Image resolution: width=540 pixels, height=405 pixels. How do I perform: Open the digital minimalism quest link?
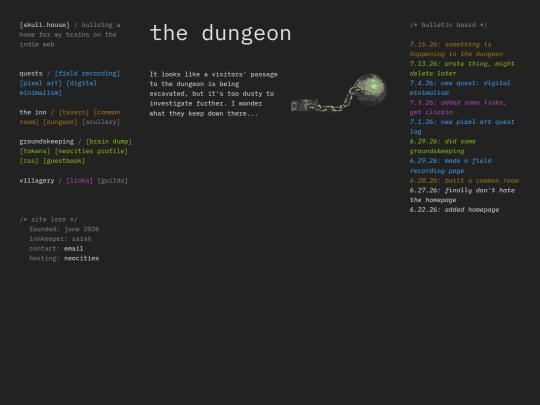(58, 88)
